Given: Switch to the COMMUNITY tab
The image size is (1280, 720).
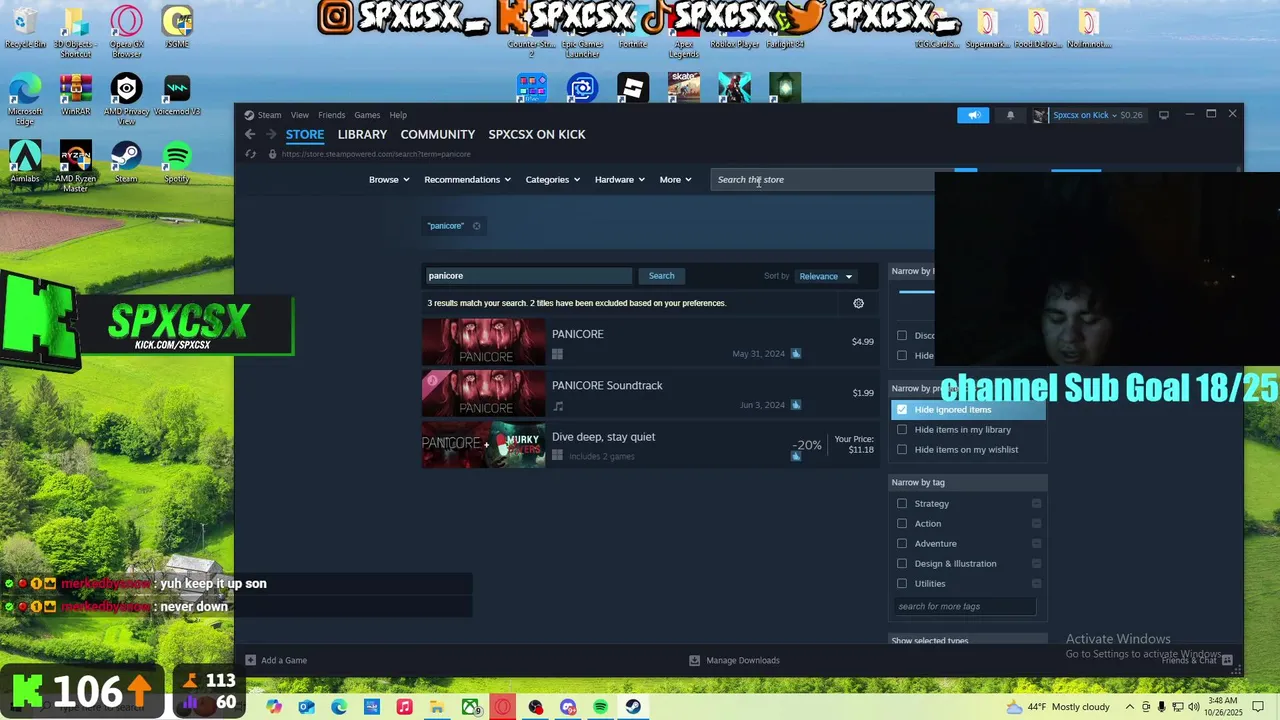Looking at the screenshot, I should coord(437,134).
